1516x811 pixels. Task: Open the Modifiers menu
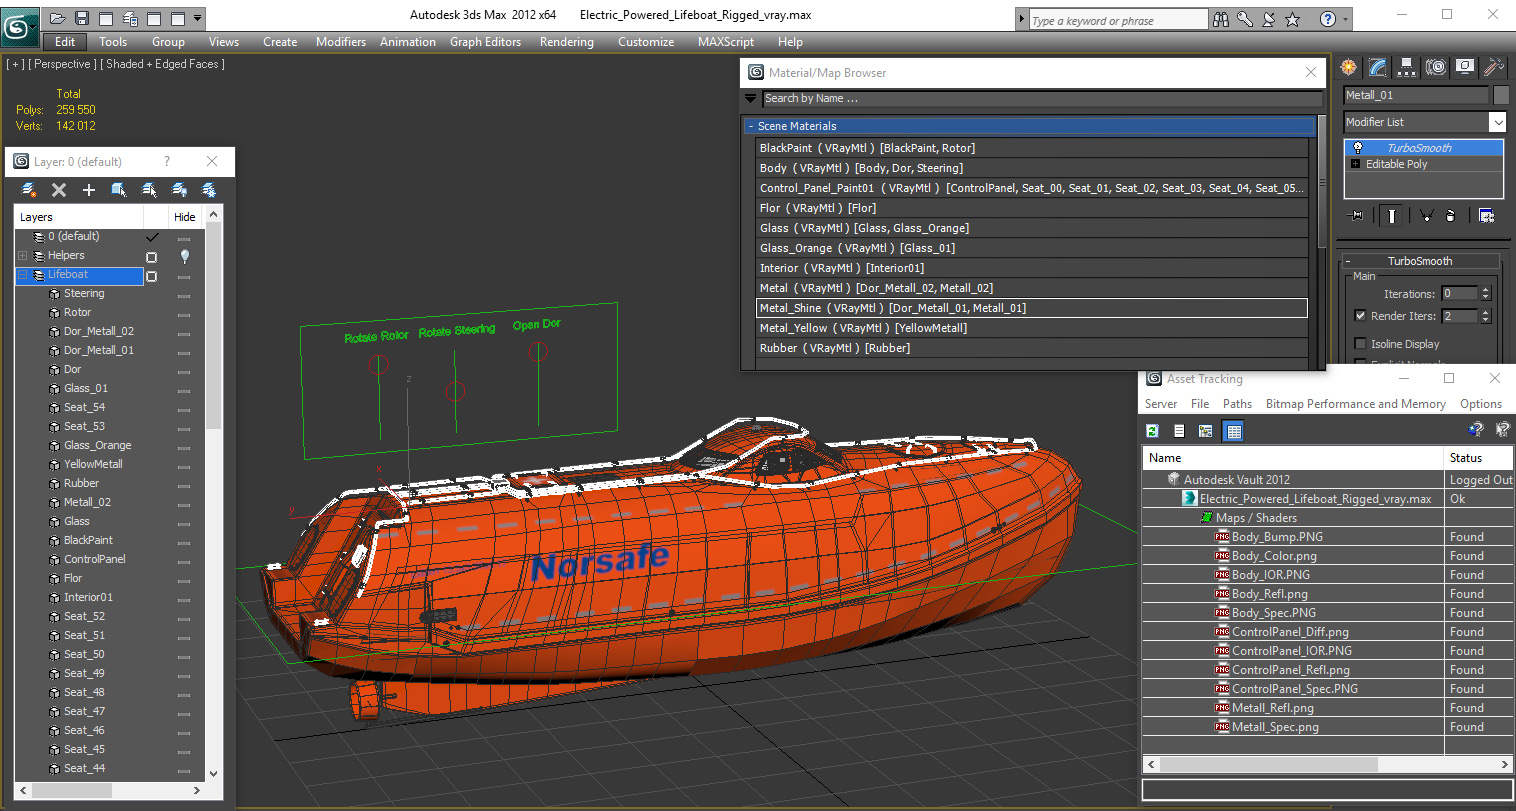point(341,42)
